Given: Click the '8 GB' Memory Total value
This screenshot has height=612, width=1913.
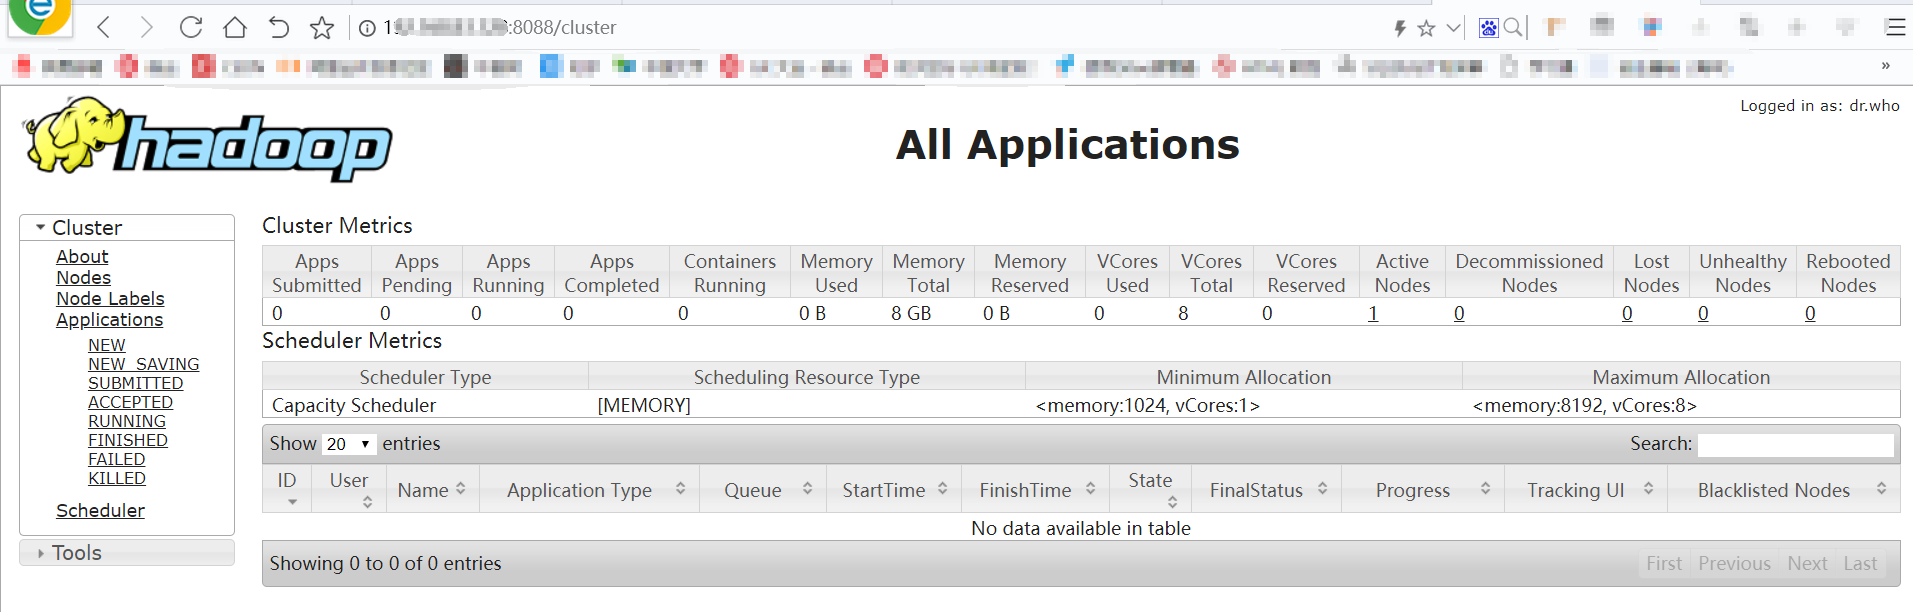Looking at the screenshot, I should click(x=911, y=313).
